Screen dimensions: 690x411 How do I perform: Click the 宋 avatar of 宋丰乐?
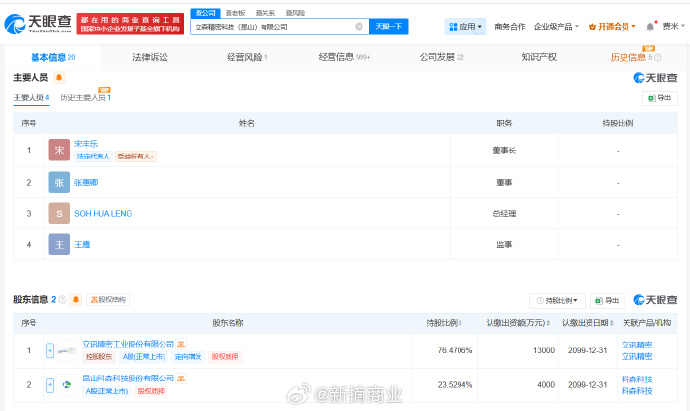point(59,150)
